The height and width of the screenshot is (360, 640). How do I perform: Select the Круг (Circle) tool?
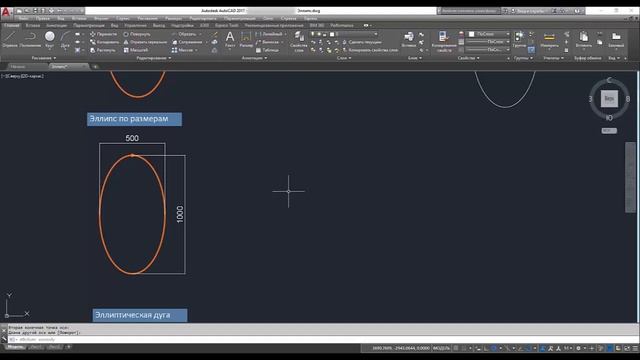click(x=50, y=40)
